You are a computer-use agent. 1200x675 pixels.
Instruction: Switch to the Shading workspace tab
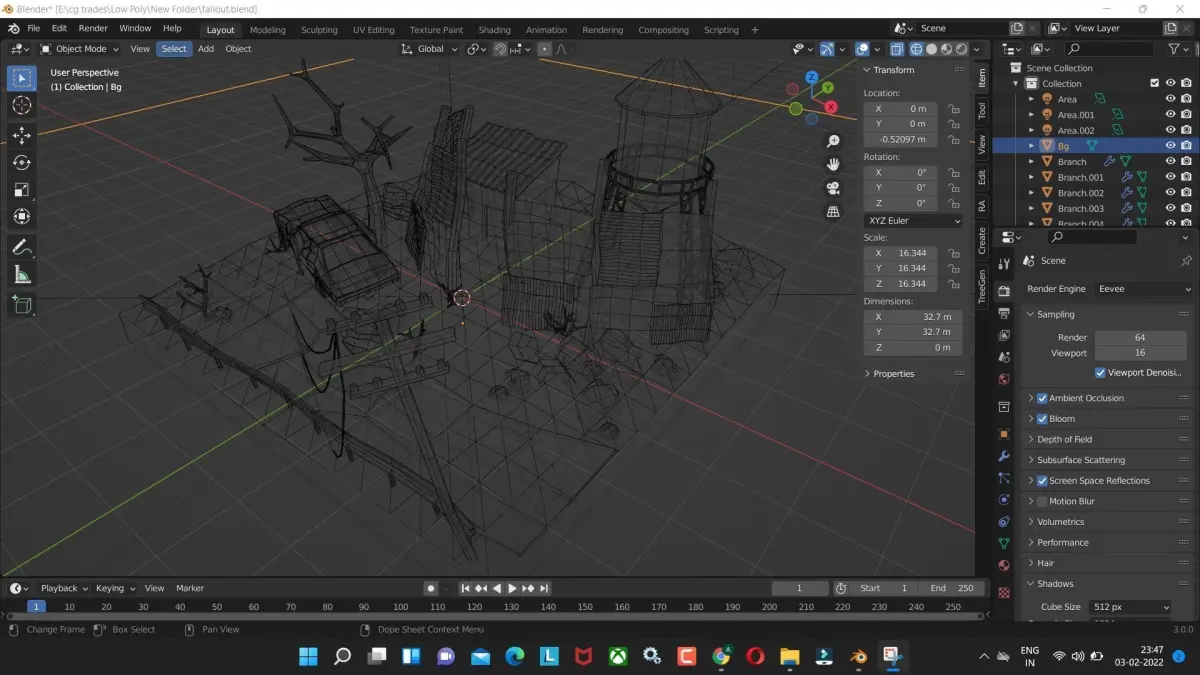tap(494, 30)
